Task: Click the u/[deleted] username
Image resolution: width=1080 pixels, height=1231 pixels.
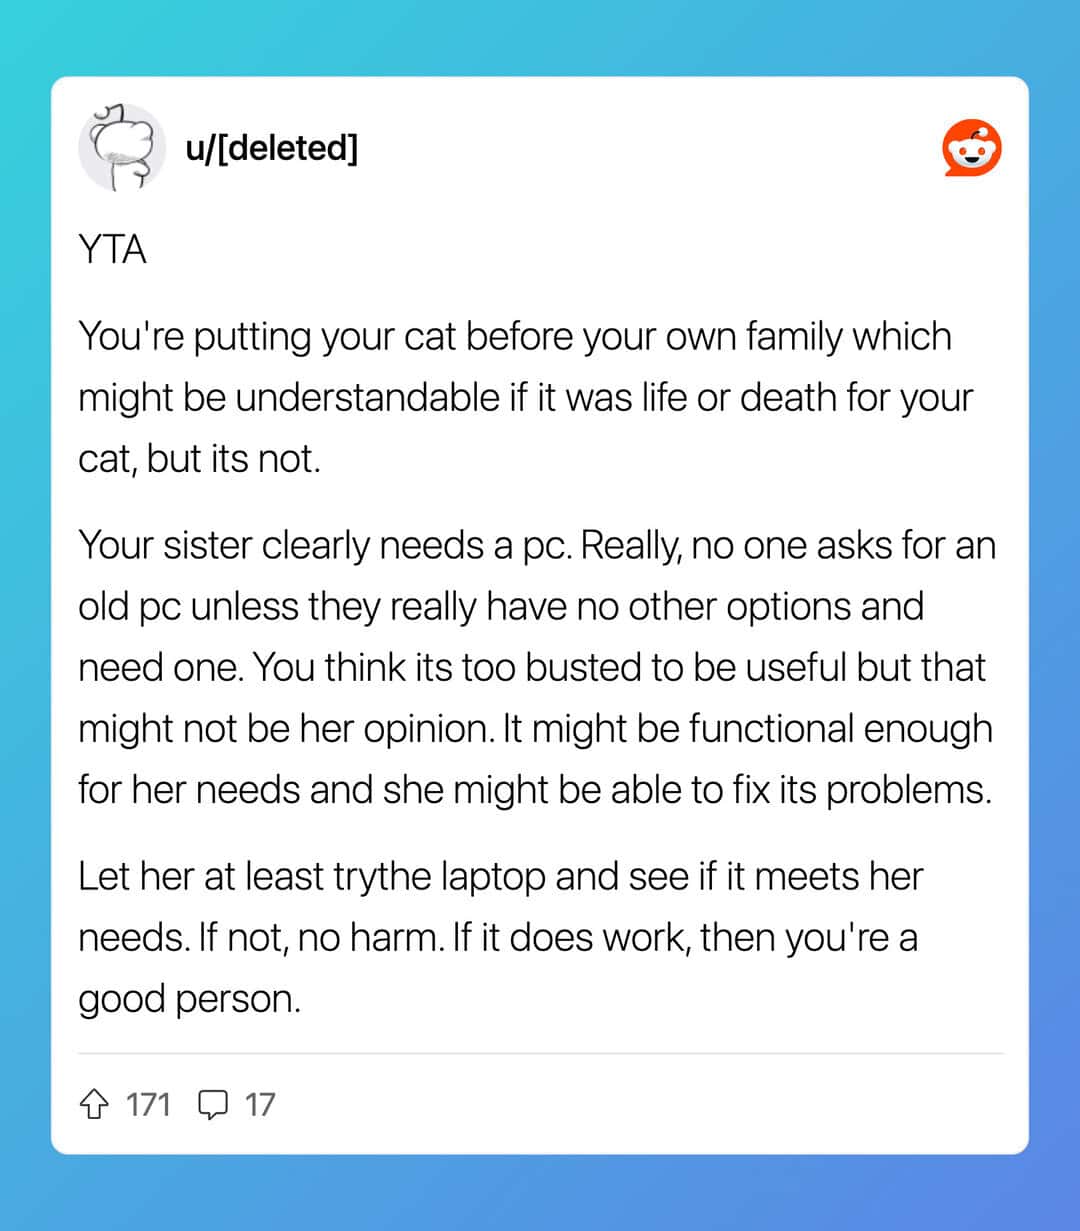Action: click(271, 148)
